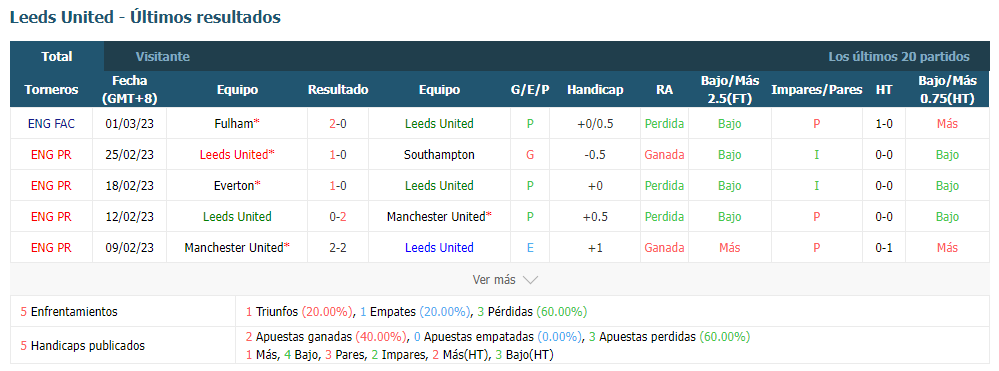Screen dimensions: 999x371
Task: Click Manchester United in the 12/02/23 row
Action: tap(436, 217)
